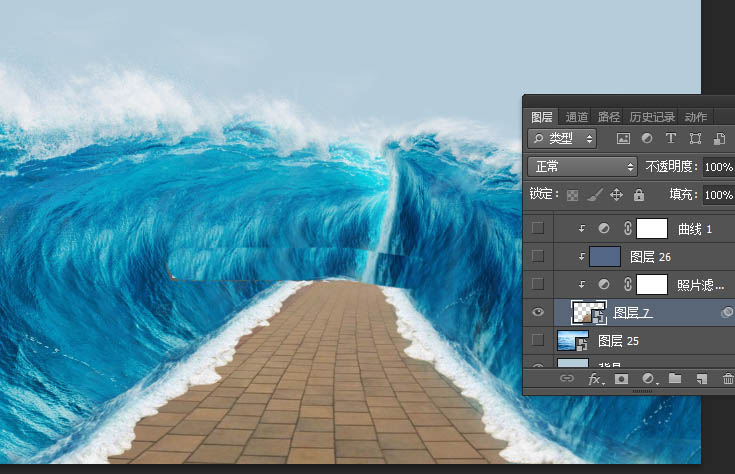
Task: Open the 正常 blend mode dropdown
Action: (x=582, y=166)
